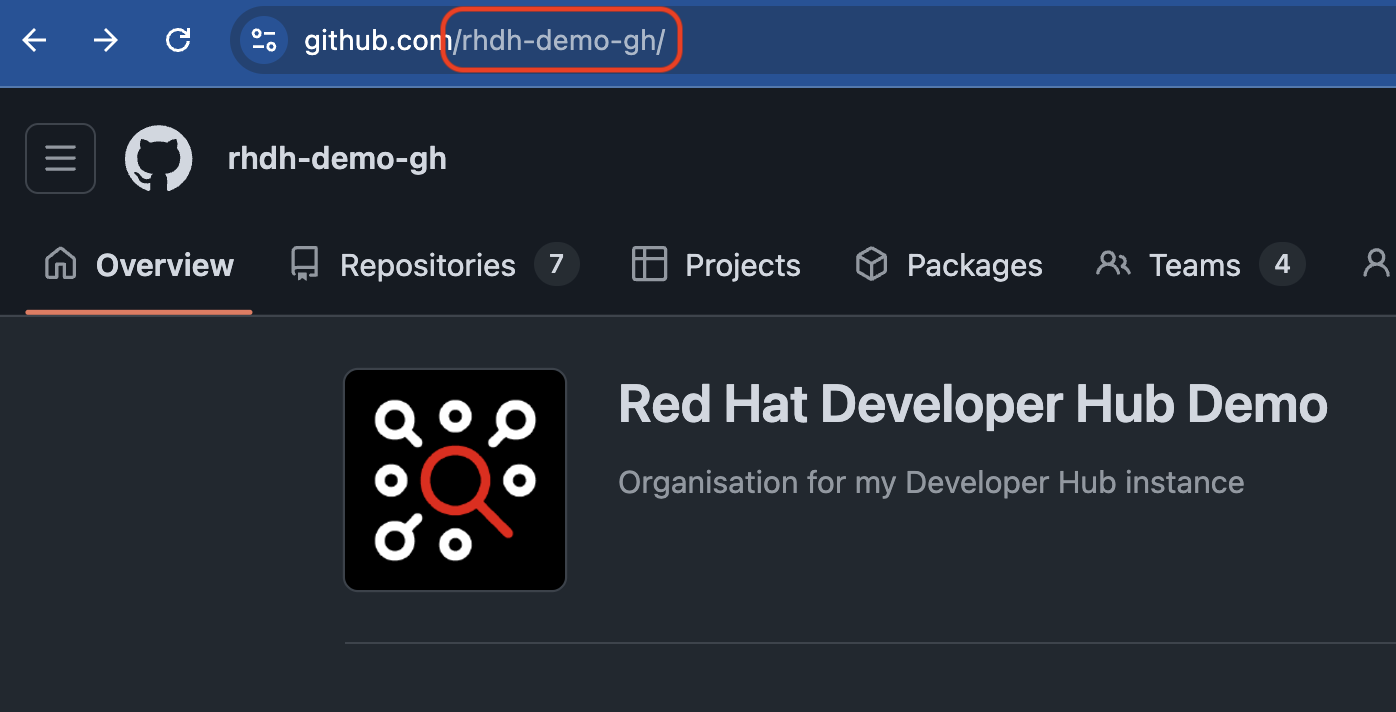Viewport: 1396px width, 712px height.
Task: Click the Projects table icon
Action: point(649,264)
